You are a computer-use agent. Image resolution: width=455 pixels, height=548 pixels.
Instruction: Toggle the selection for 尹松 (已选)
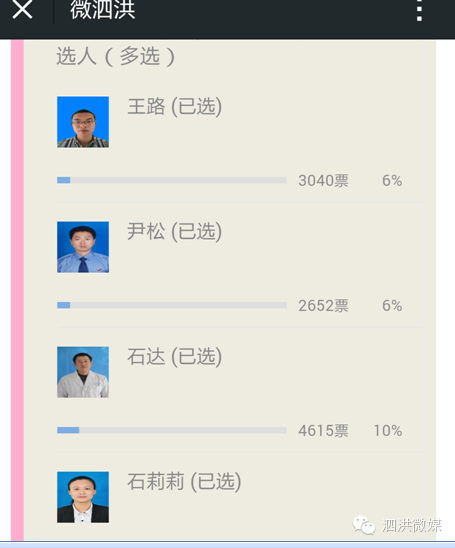click(174, 231)
